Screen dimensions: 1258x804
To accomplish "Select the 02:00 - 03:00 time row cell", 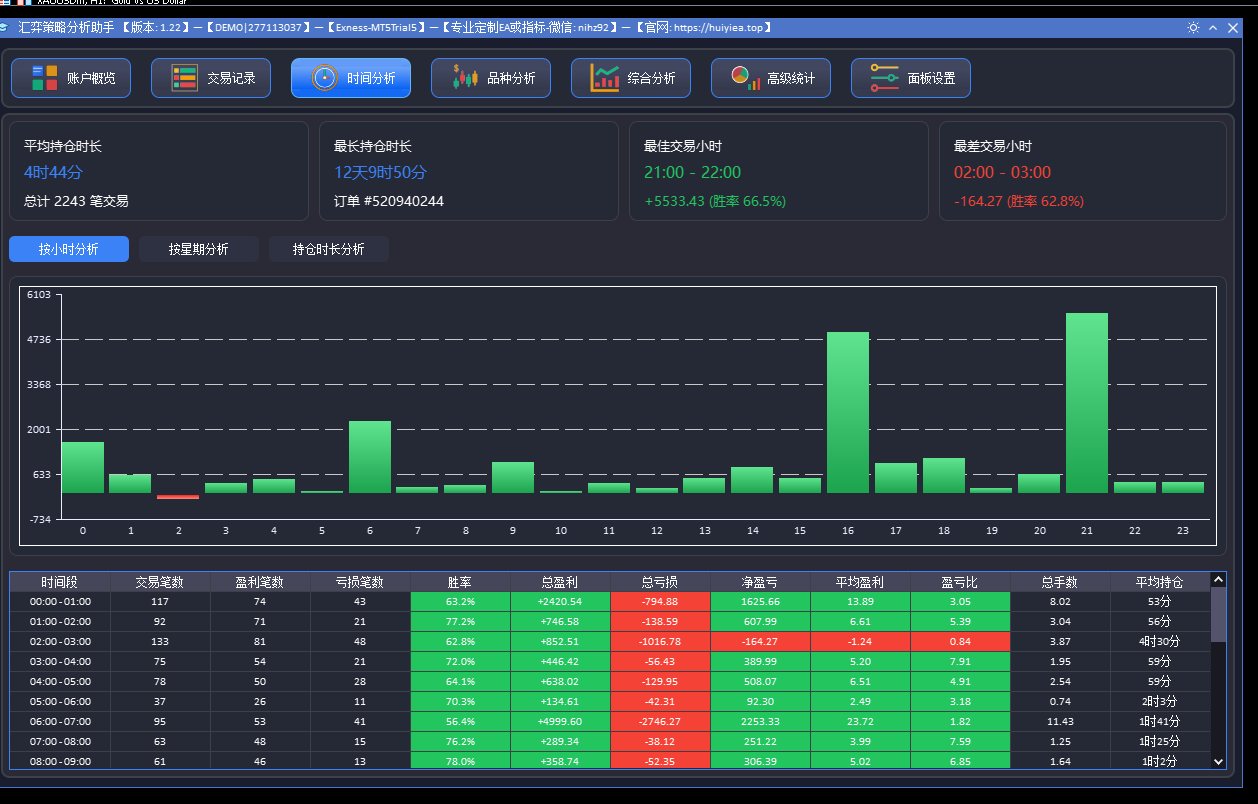I will pyautogui.click(x=60, y=642).
